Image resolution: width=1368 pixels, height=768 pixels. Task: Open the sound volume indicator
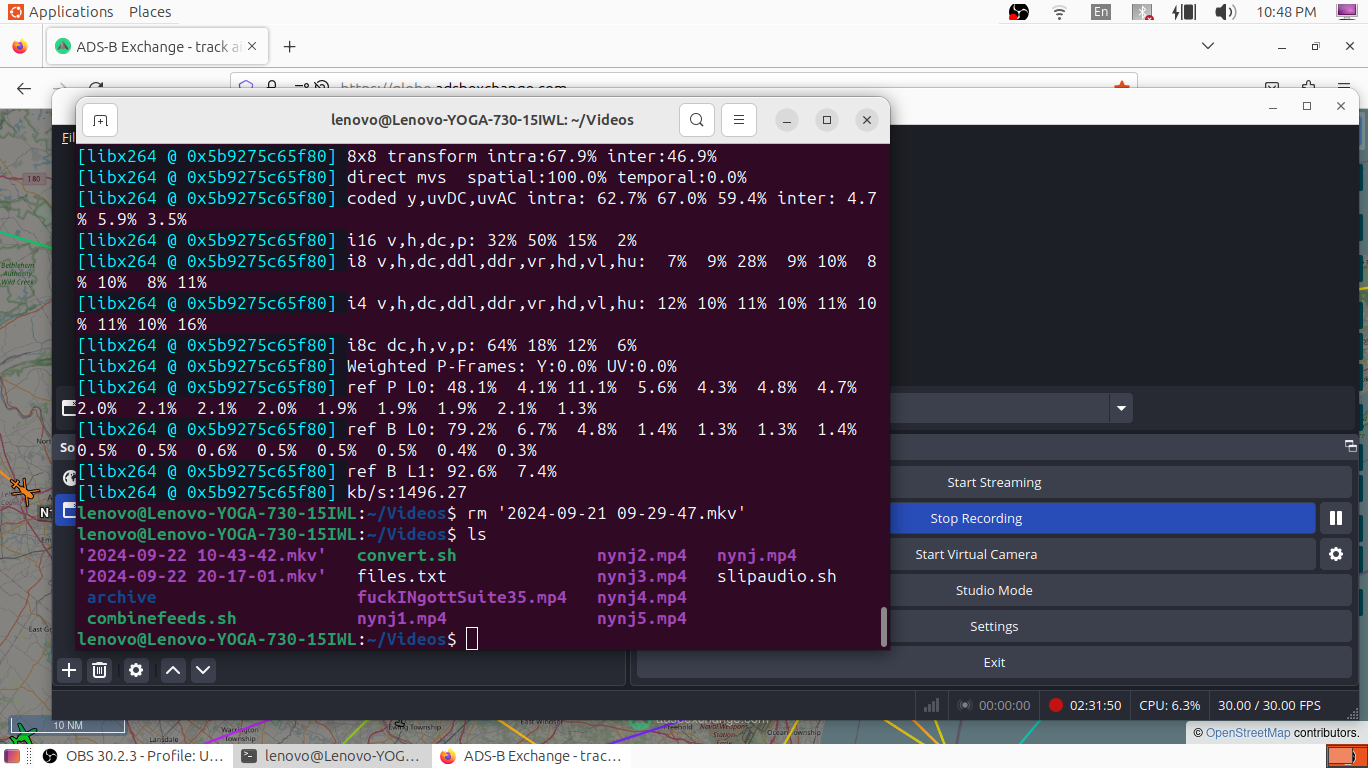tap(1225, 12)
